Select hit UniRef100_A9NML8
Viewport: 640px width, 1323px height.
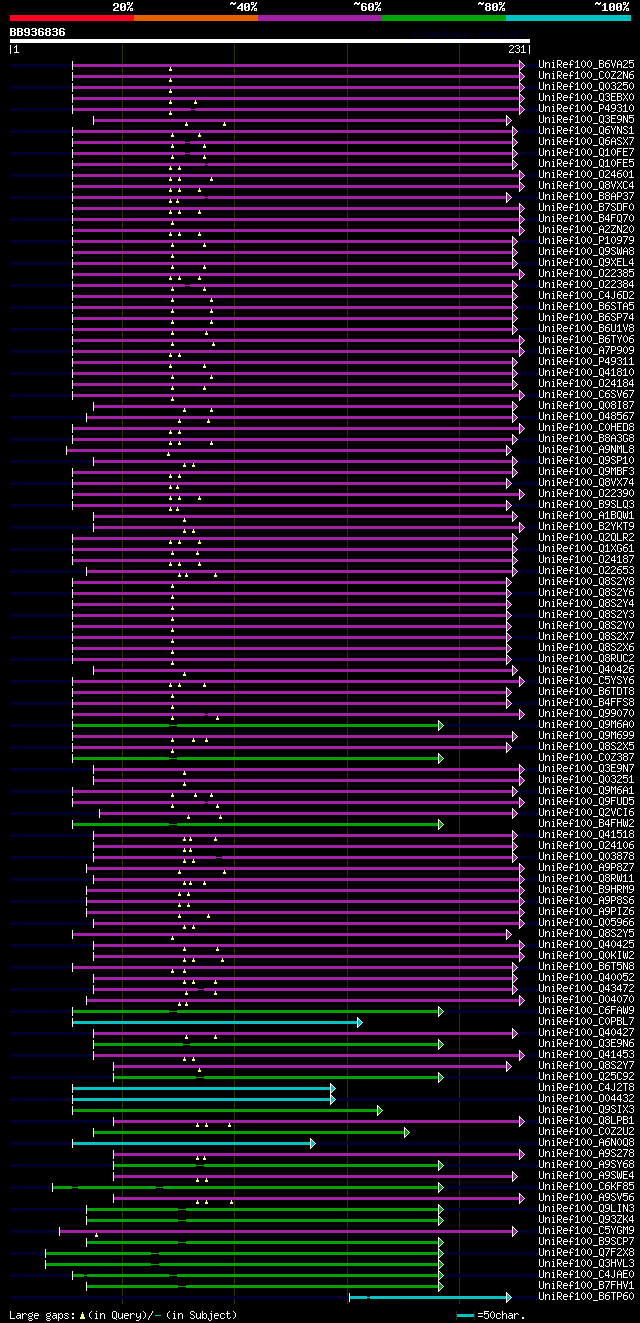coord(586,449)
